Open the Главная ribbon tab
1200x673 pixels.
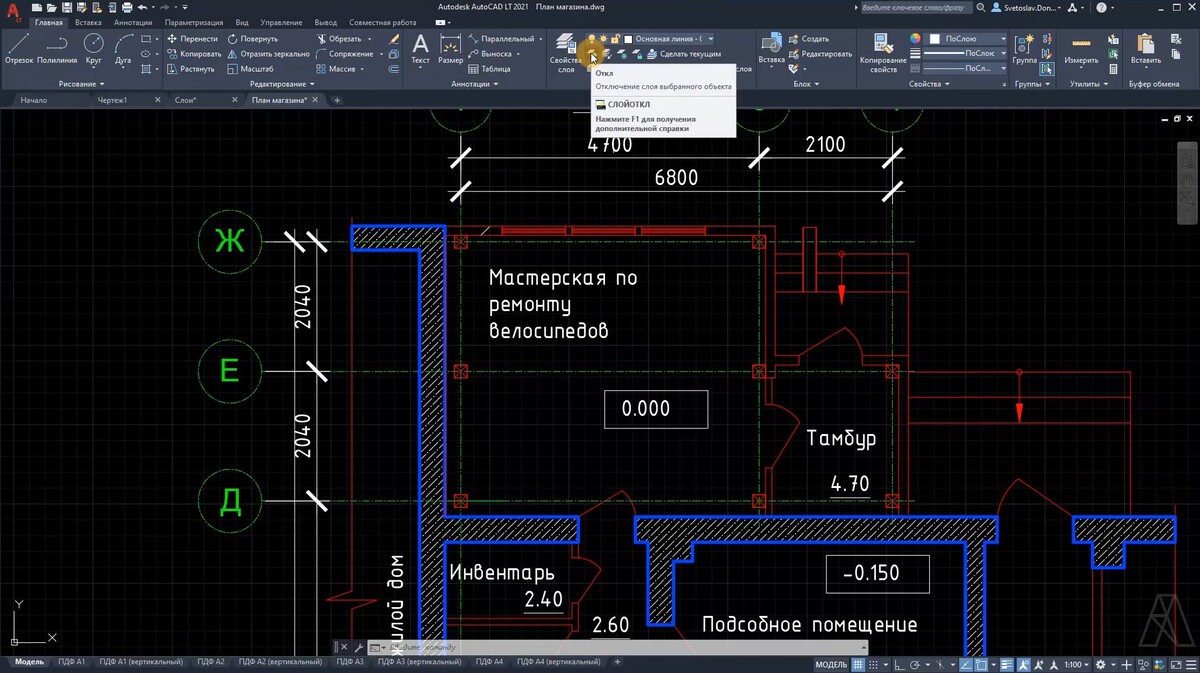pos(49,22)
